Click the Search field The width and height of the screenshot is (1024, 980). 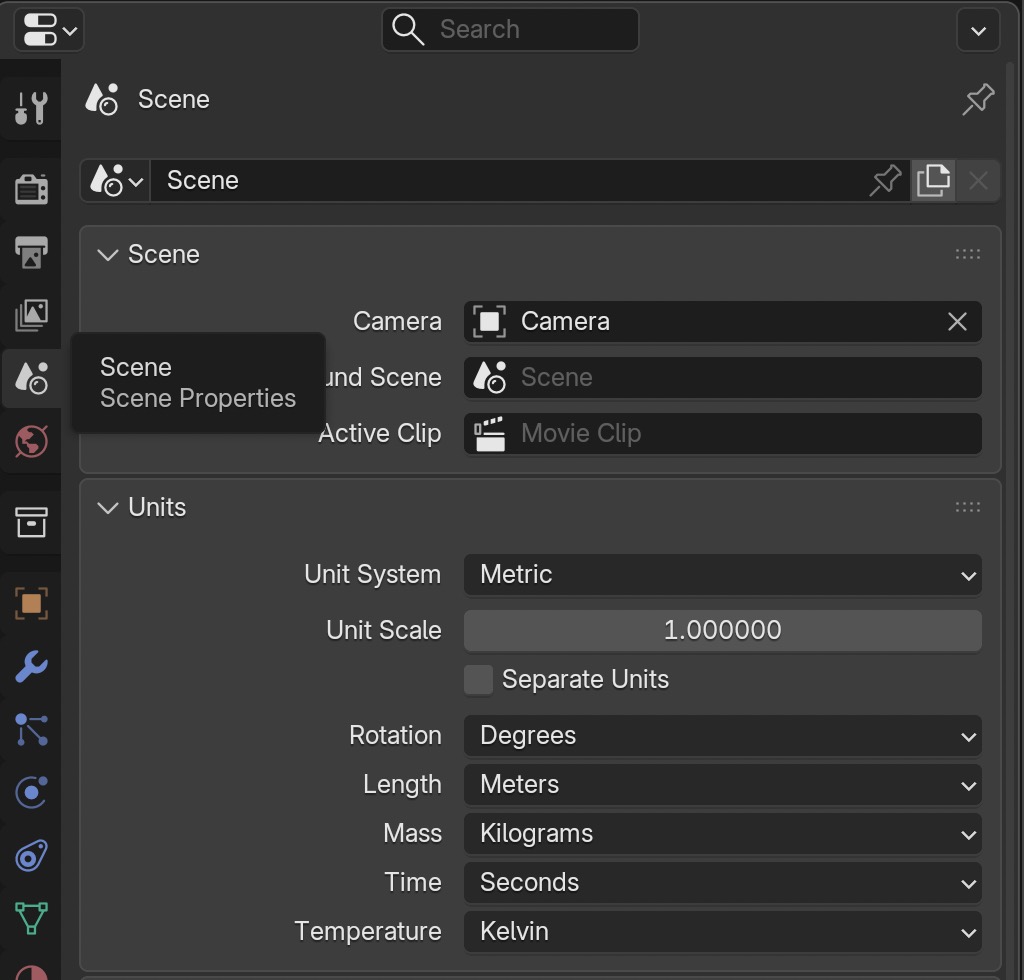510,30
